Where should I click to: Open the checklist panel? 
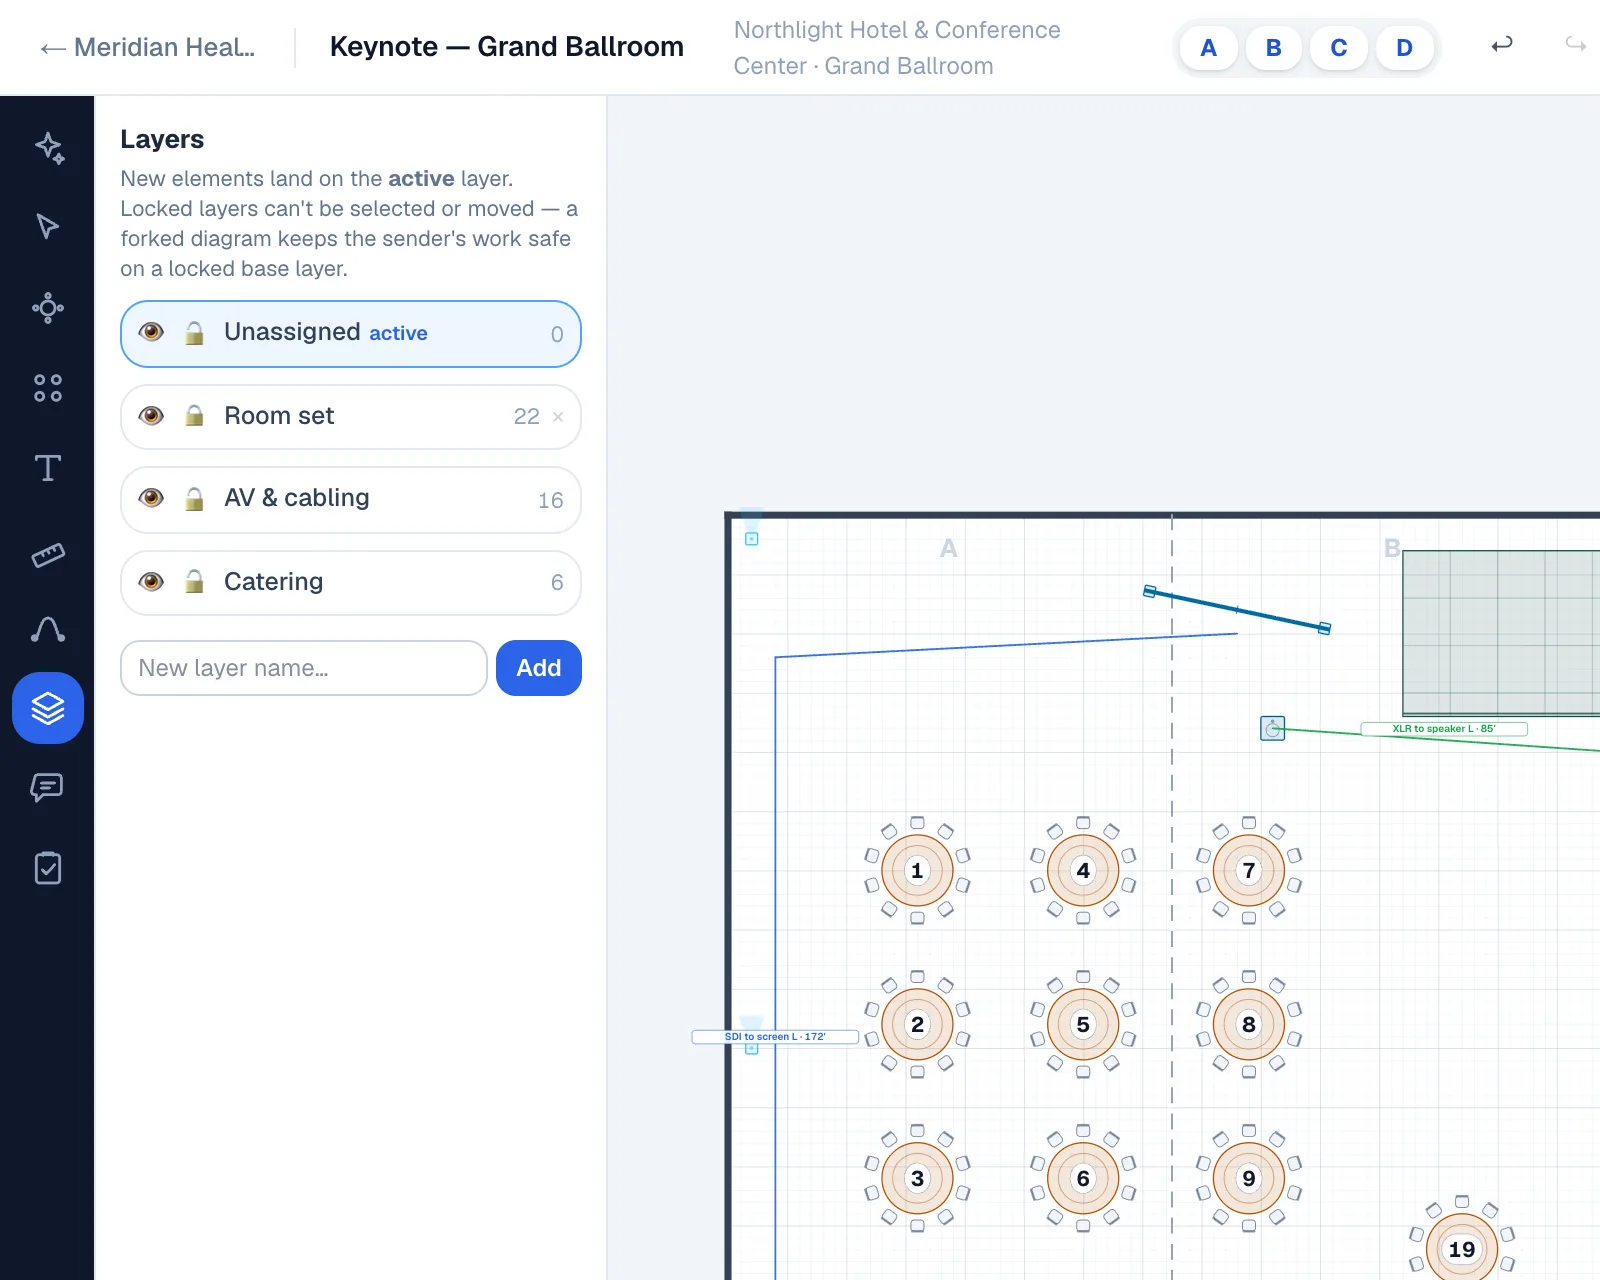coord(48,868)
